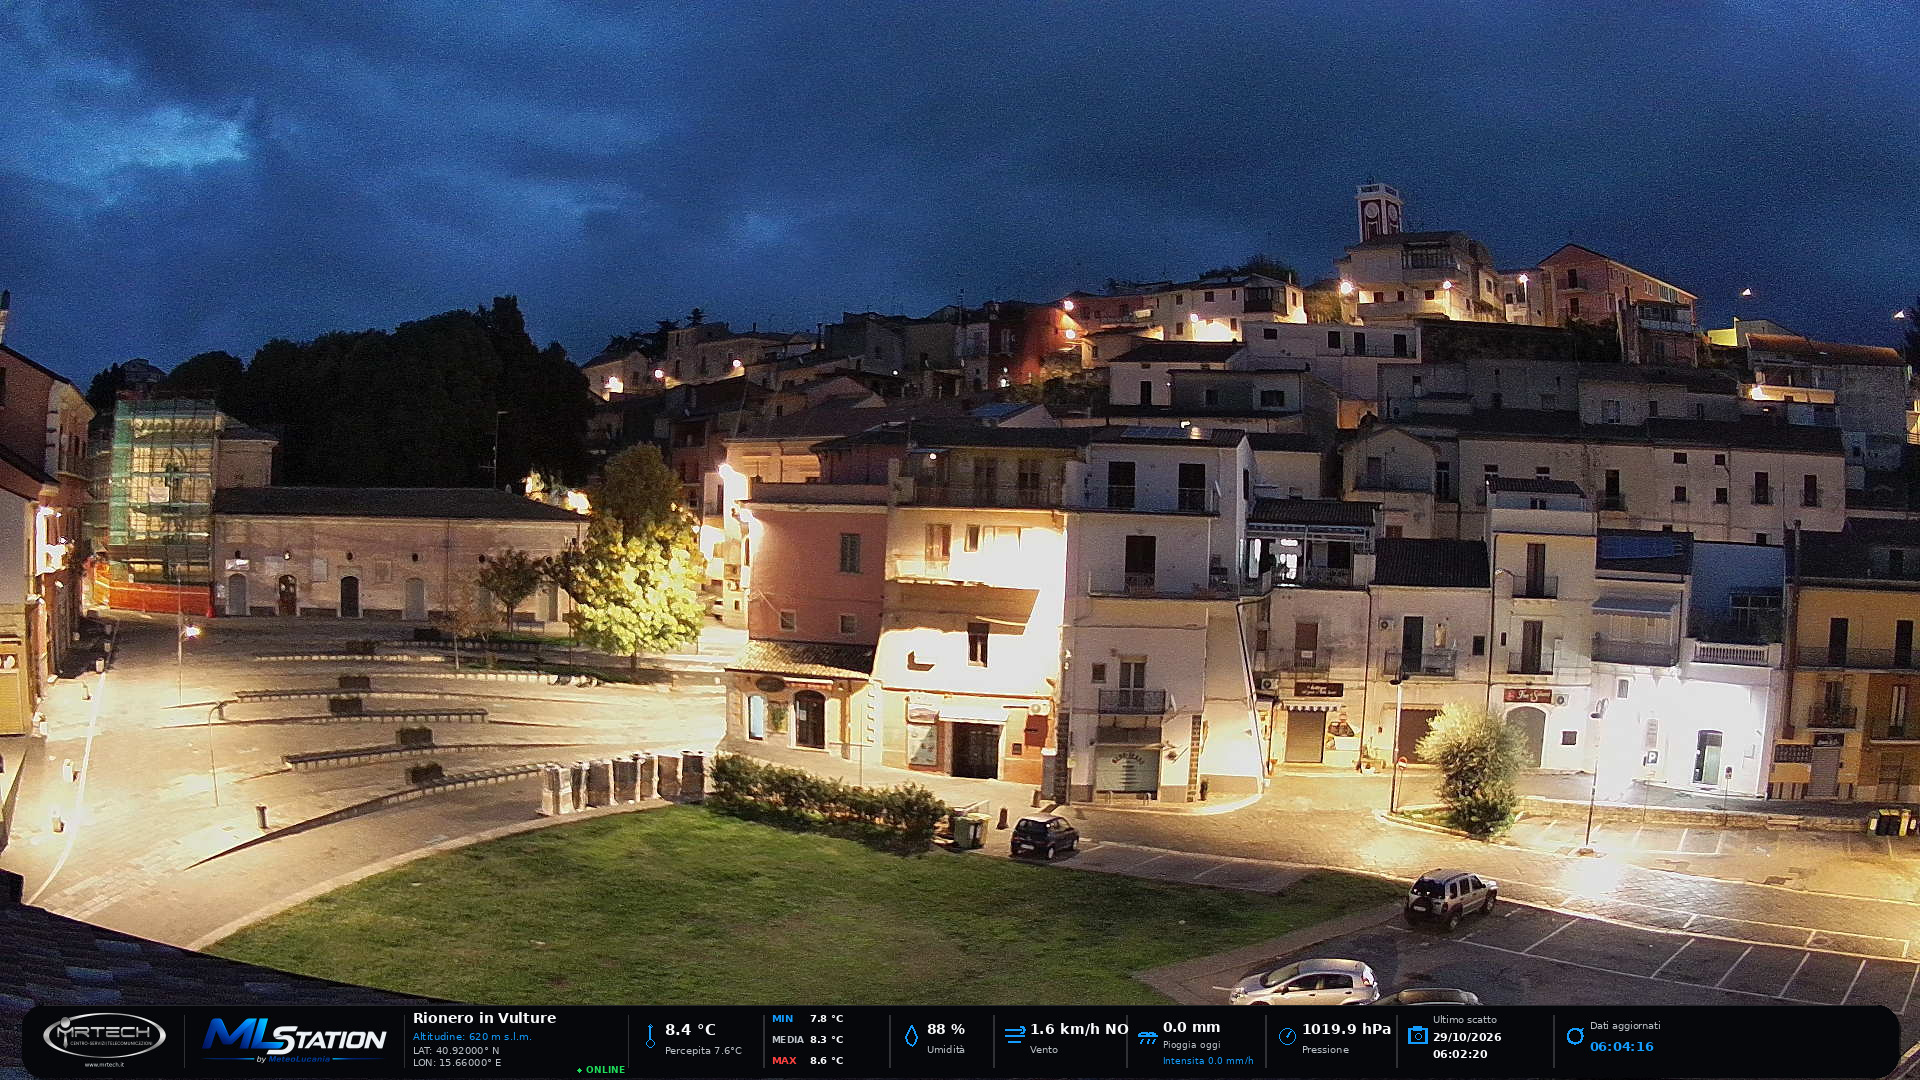Click the '88 %' humidity value

coord(946,1029)
